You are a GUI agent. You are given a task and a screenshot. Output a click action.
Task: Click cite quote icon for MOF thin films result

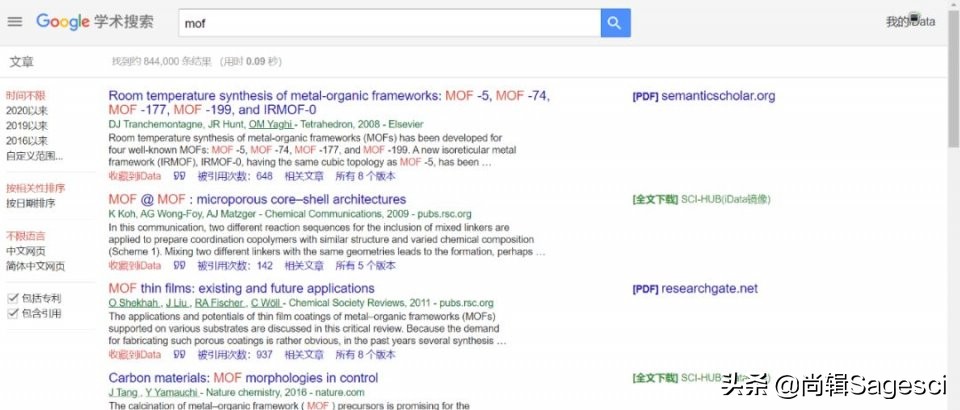[x=179, y=355]
